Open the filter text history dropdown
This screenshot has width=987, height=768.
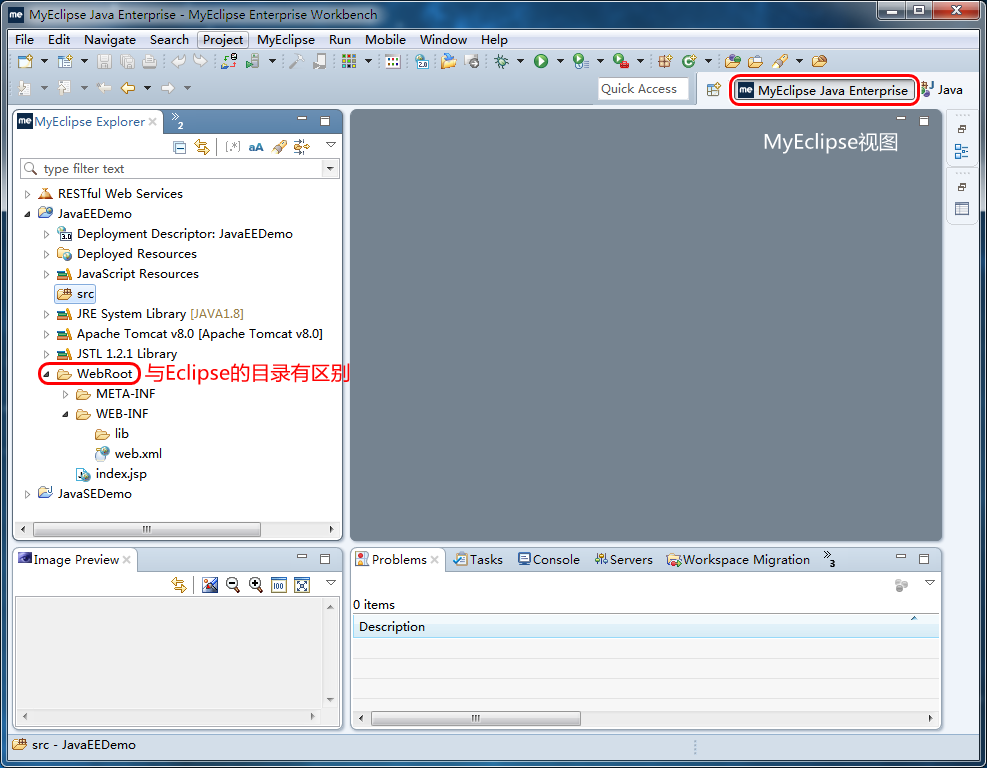(330, 169)
